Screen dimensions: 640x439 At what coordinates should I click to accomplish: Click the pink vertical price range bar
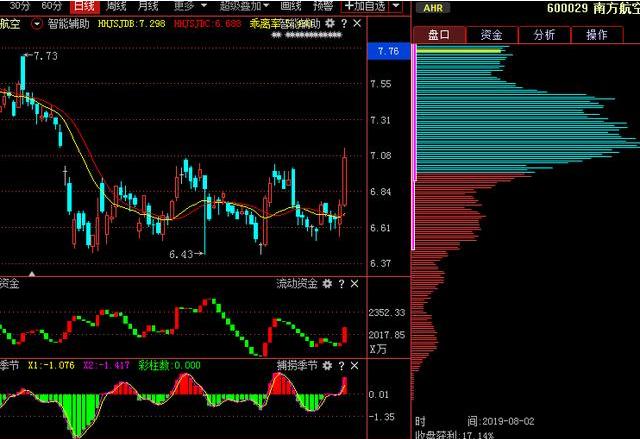pos(413,147)
